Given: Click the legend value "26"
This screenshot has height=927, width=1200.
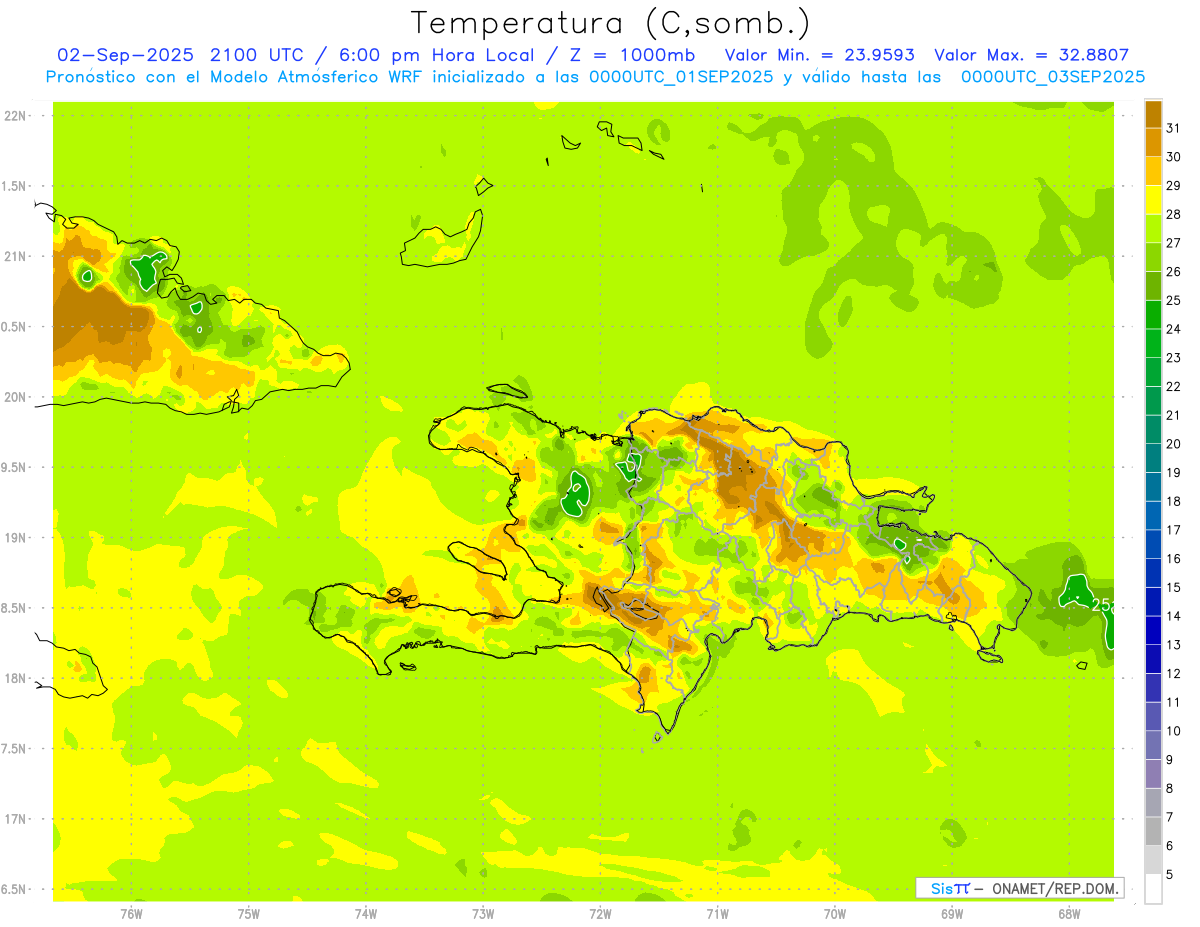Looking at the screenshot, I should click(1173, 272).
